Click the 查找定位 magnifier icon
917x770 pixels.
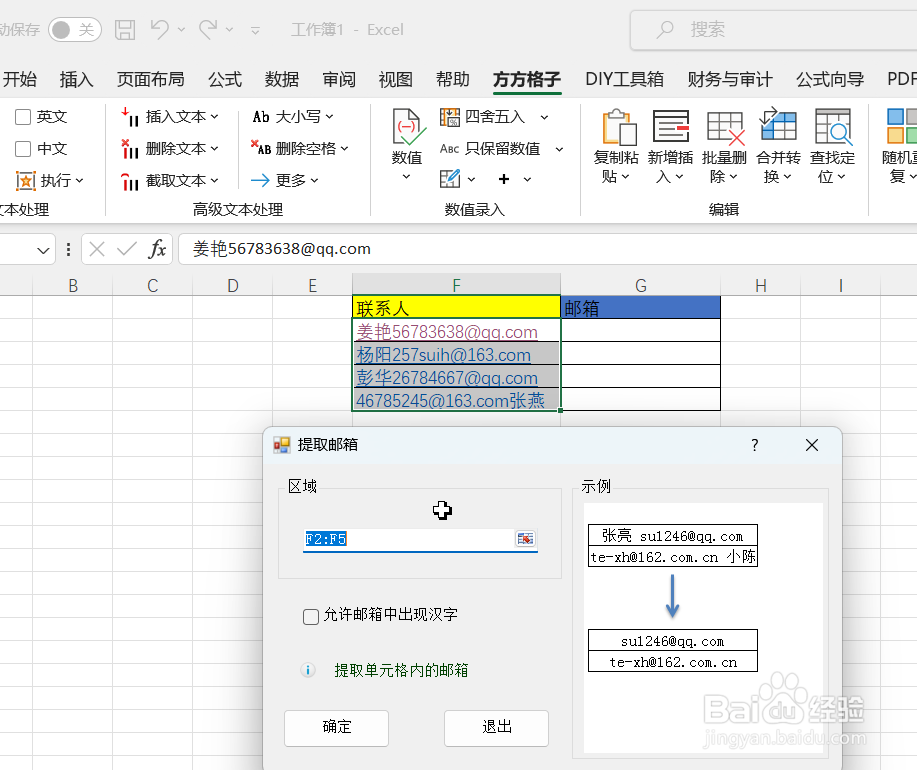point(833,126)
